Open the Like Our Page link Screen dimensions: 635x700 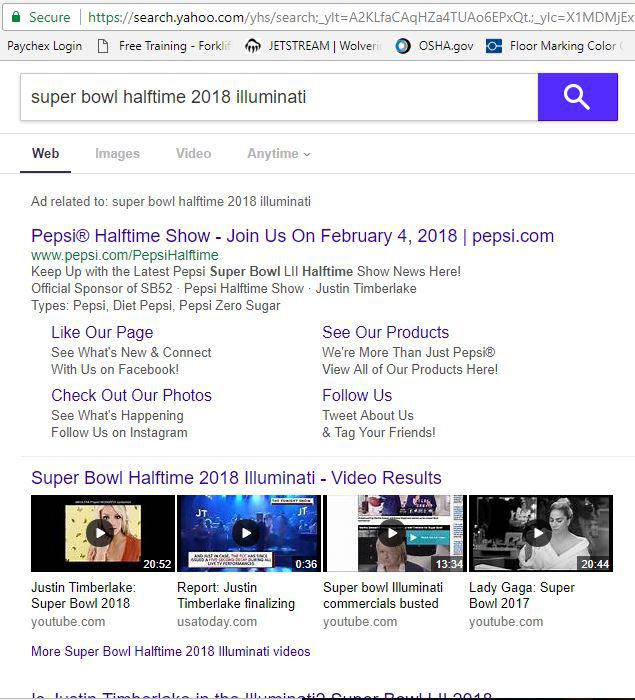tap(102, 332)
